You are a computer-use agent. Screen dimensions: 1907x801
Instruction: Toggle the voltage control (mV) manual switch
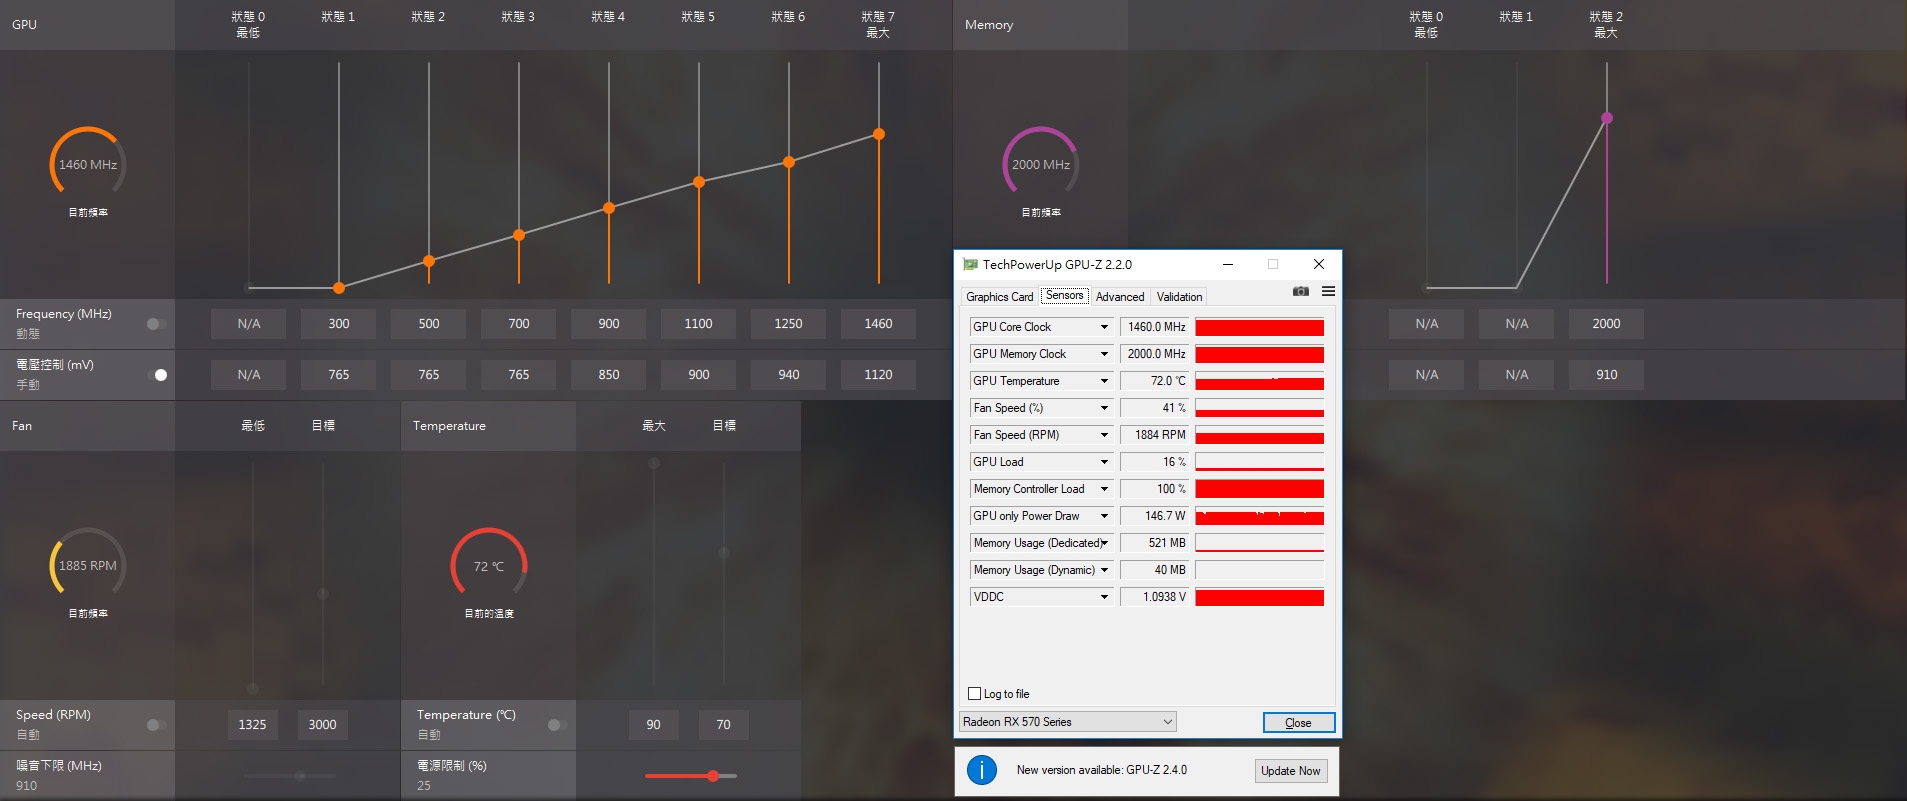tap(156, 375)
